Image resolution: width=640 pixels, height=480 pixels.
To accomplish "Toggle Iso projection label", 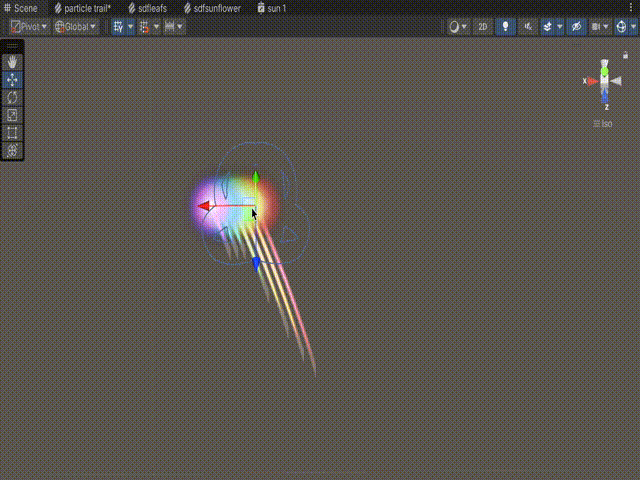I will pyautogui.click(x=602, y=124).
